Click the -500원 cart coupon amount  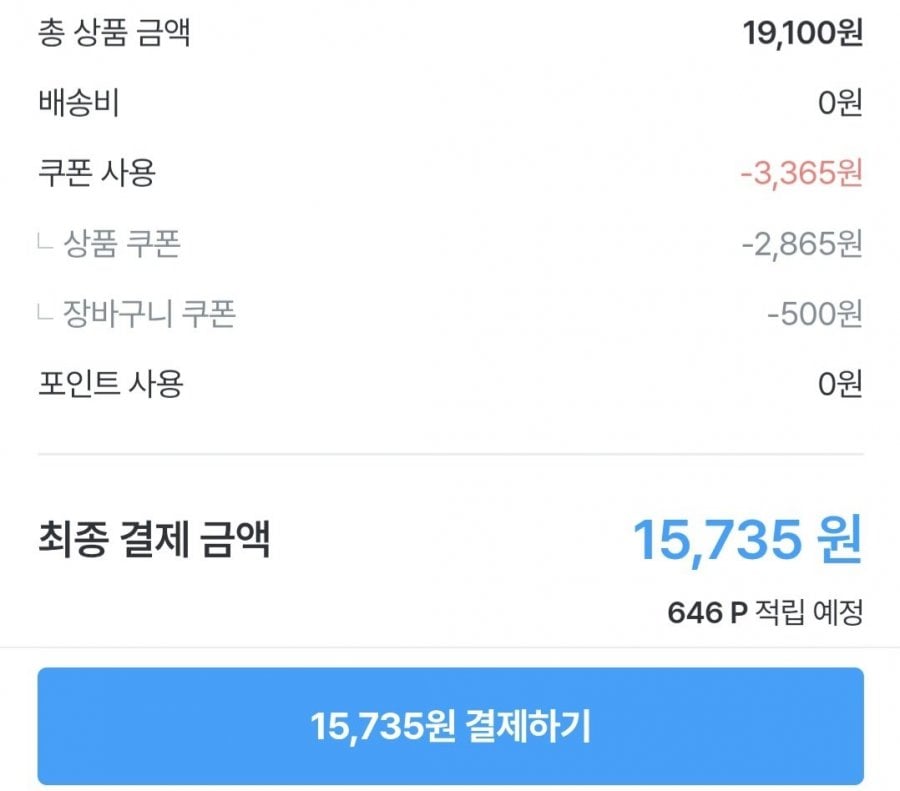[814, 314]
